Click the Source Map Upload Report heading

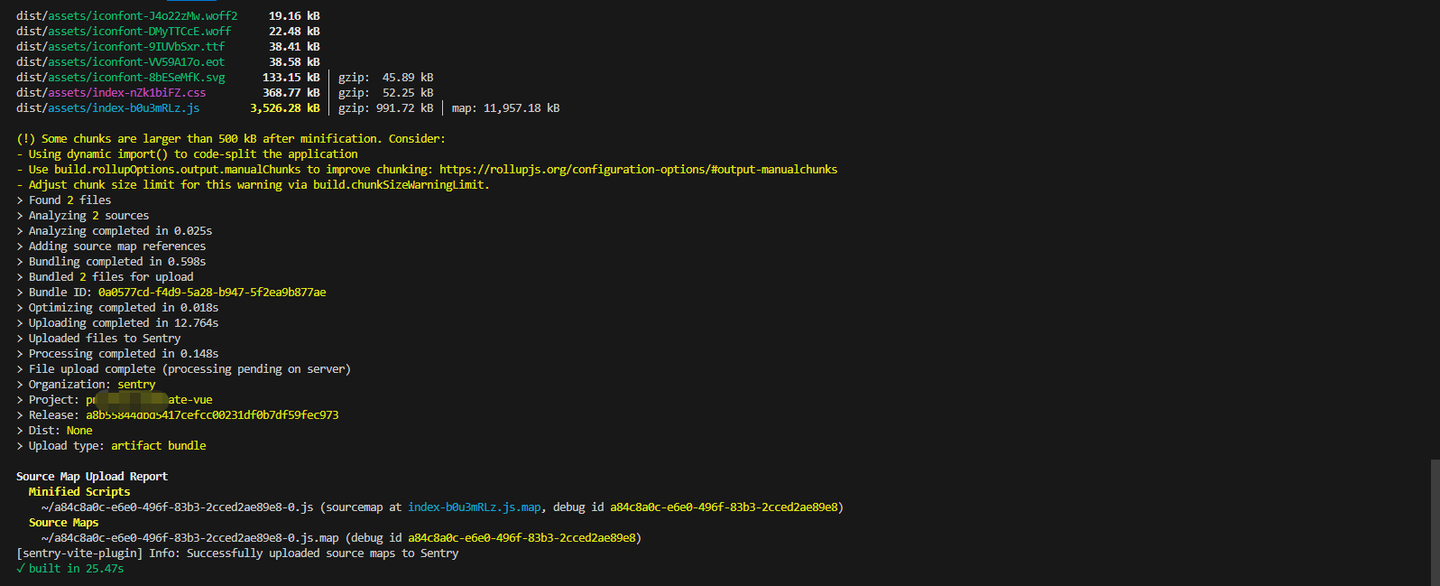click(92, 477)
